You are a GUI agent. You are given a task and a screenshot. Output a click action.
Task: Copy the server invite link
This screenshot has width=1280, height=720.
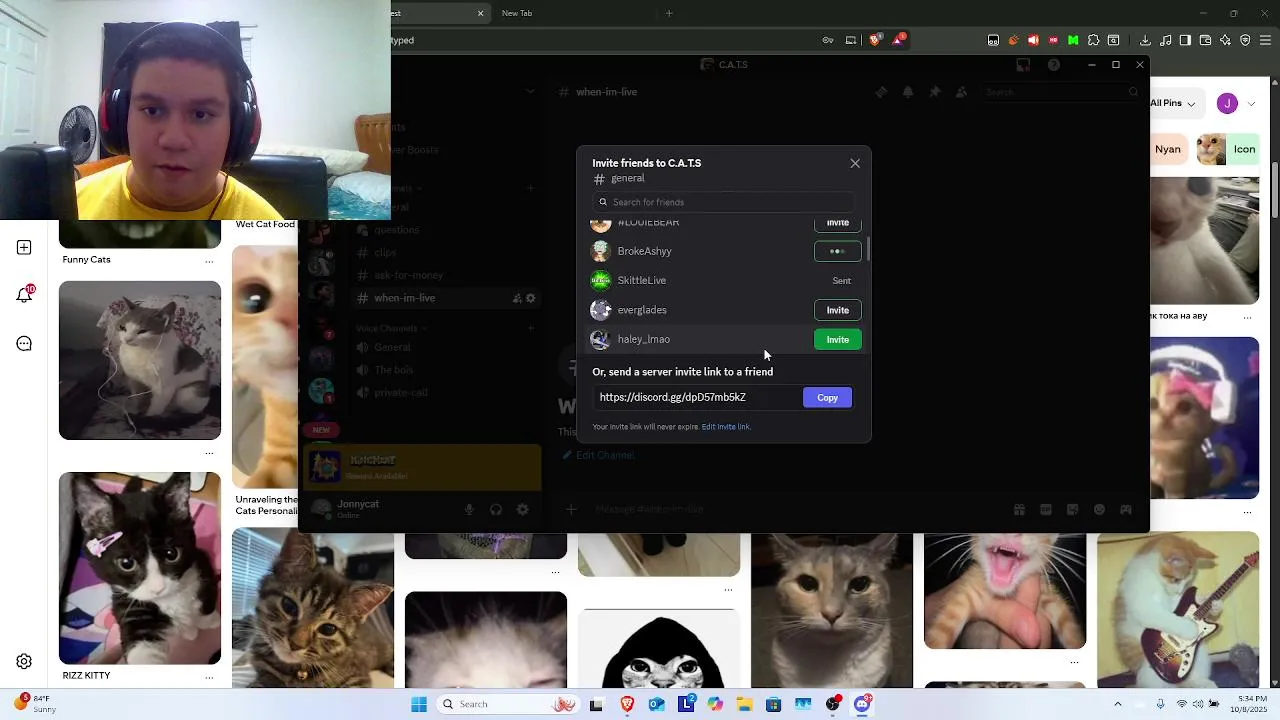(x=827, y=398)
